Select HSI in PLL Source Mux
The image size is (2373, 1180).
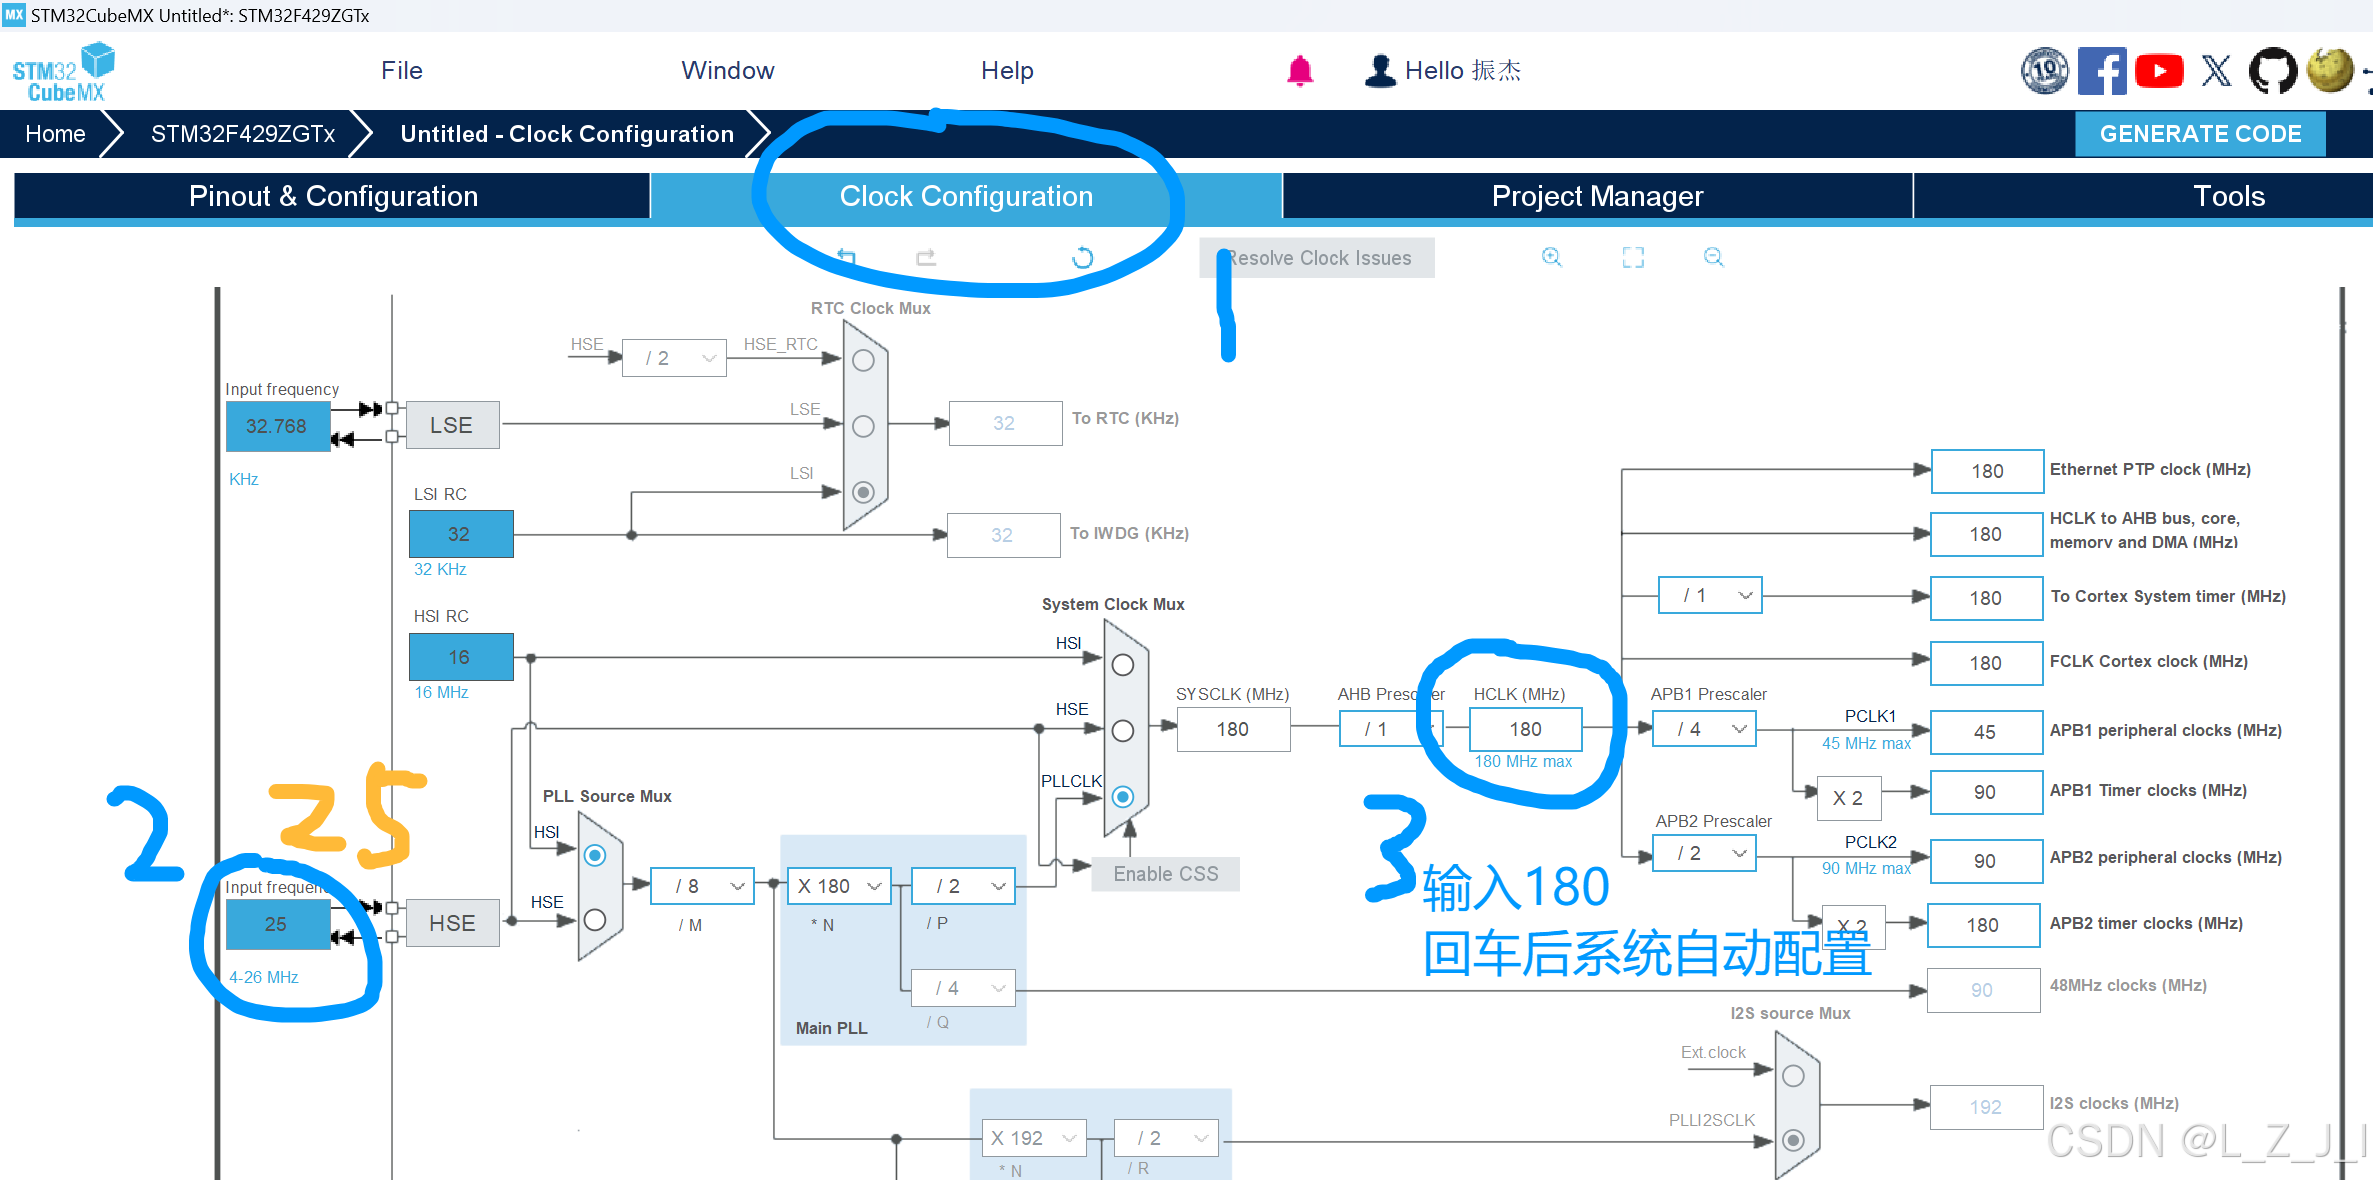click(595, 855)
